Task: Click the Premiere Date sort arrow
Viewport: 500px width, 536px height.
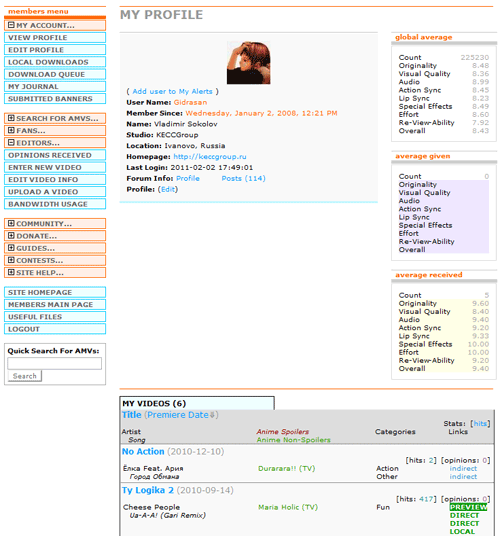Action: (x=212, y=415)
